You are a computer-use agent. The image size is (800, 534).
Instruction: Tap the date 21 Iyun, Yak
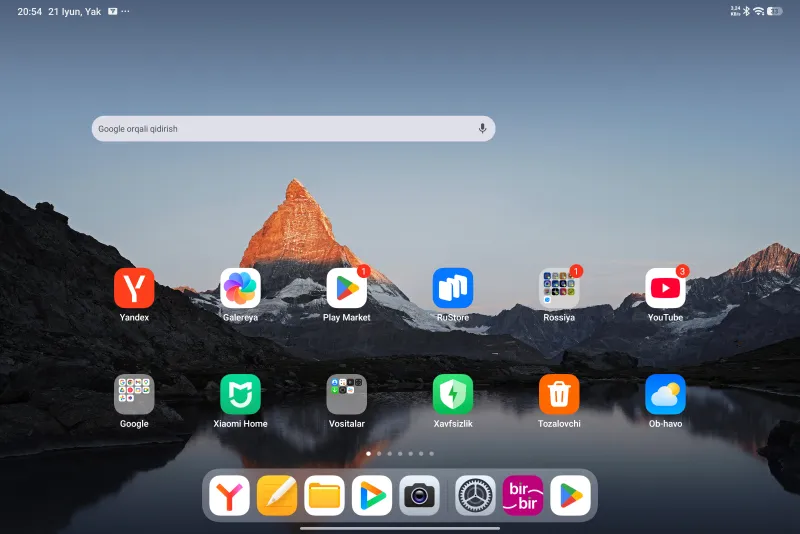coord(74,11)
